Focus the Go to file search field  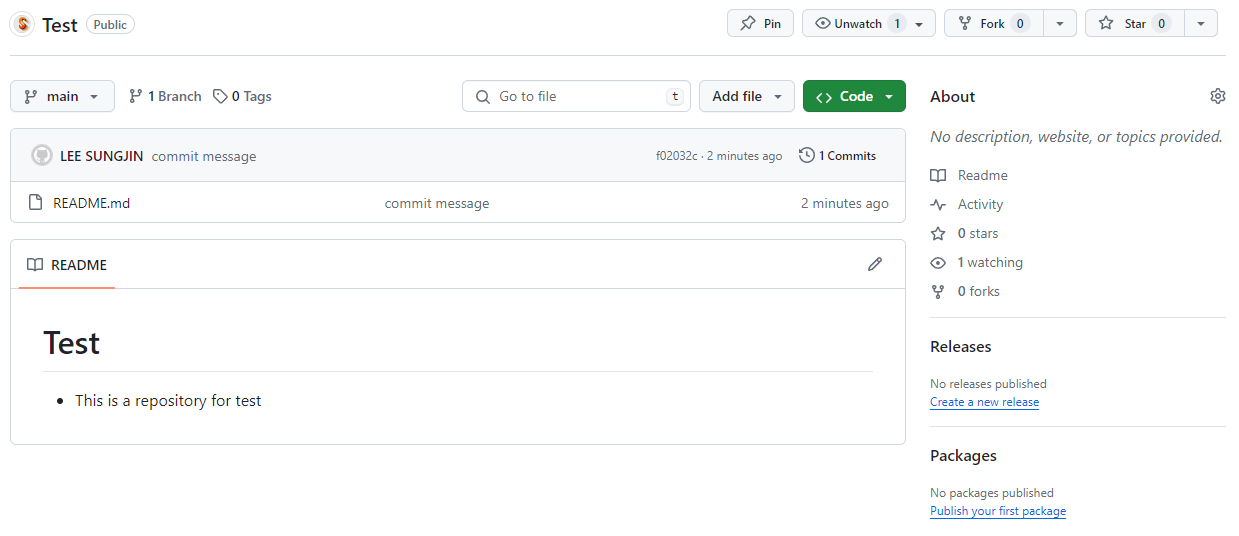click(x=576, y=96)
